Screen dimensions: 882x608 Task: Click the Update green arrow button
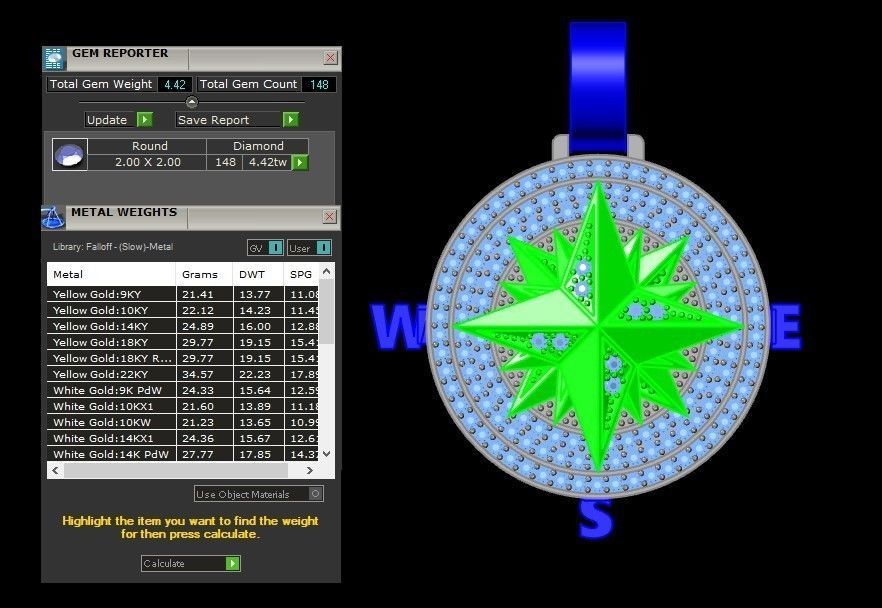tap(145, 119)
